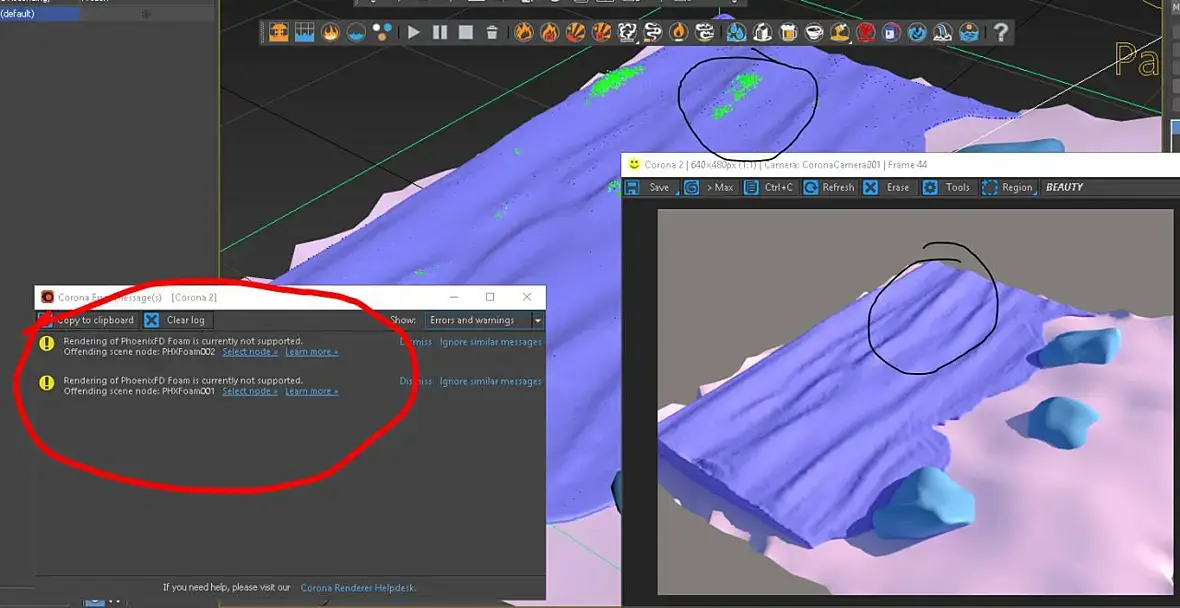Copy error messages to clipboard
This screenshot has height=608, width=1180.
(x=88, y=321)
